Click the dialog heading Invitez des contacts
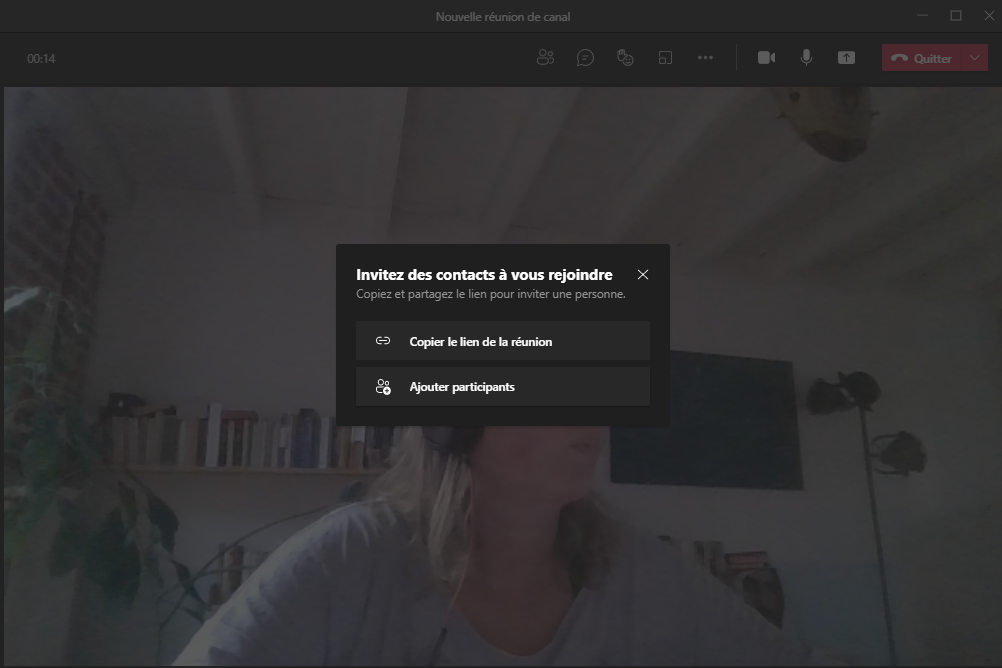Viewport: 1002px width, 668px height. (x=484, y=275)
